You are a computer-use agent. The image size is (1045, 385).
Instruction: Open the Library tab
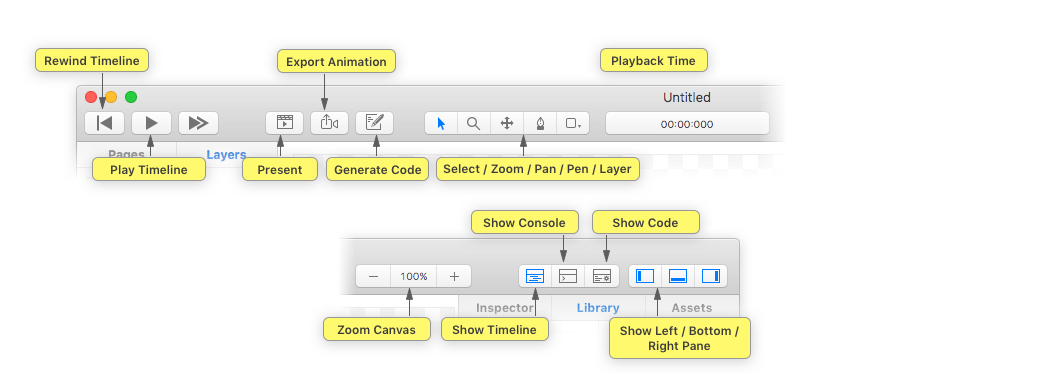click(598, 308)
